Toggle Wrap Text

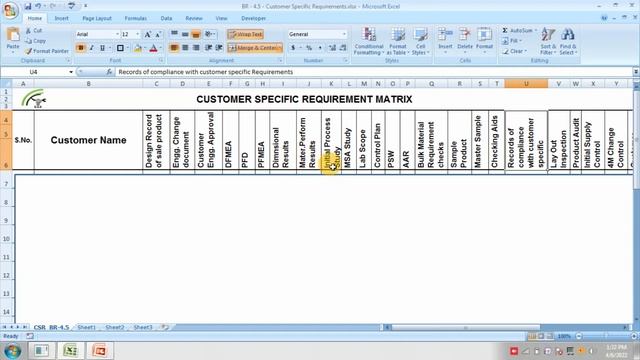pyautogui.click(x=245, y=34)
